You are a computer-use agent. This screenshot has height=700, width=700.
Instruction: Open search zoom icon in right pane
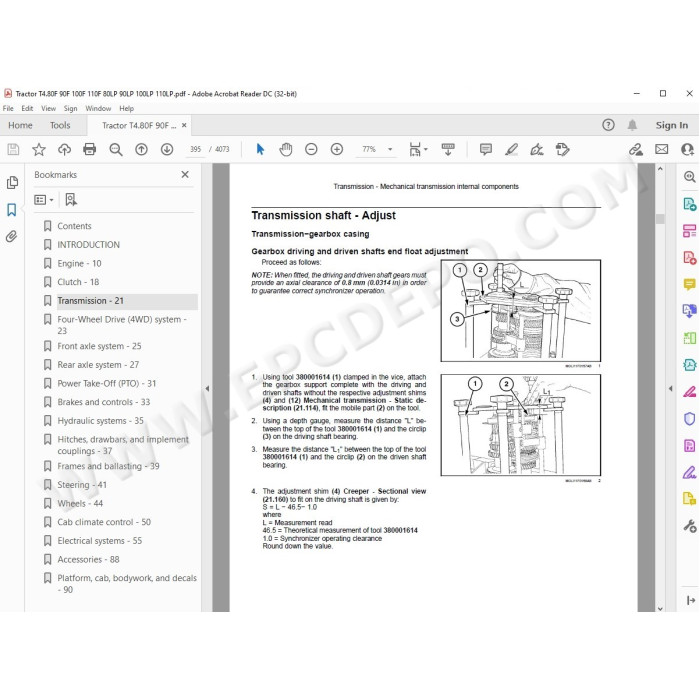(x=689, y=177)
